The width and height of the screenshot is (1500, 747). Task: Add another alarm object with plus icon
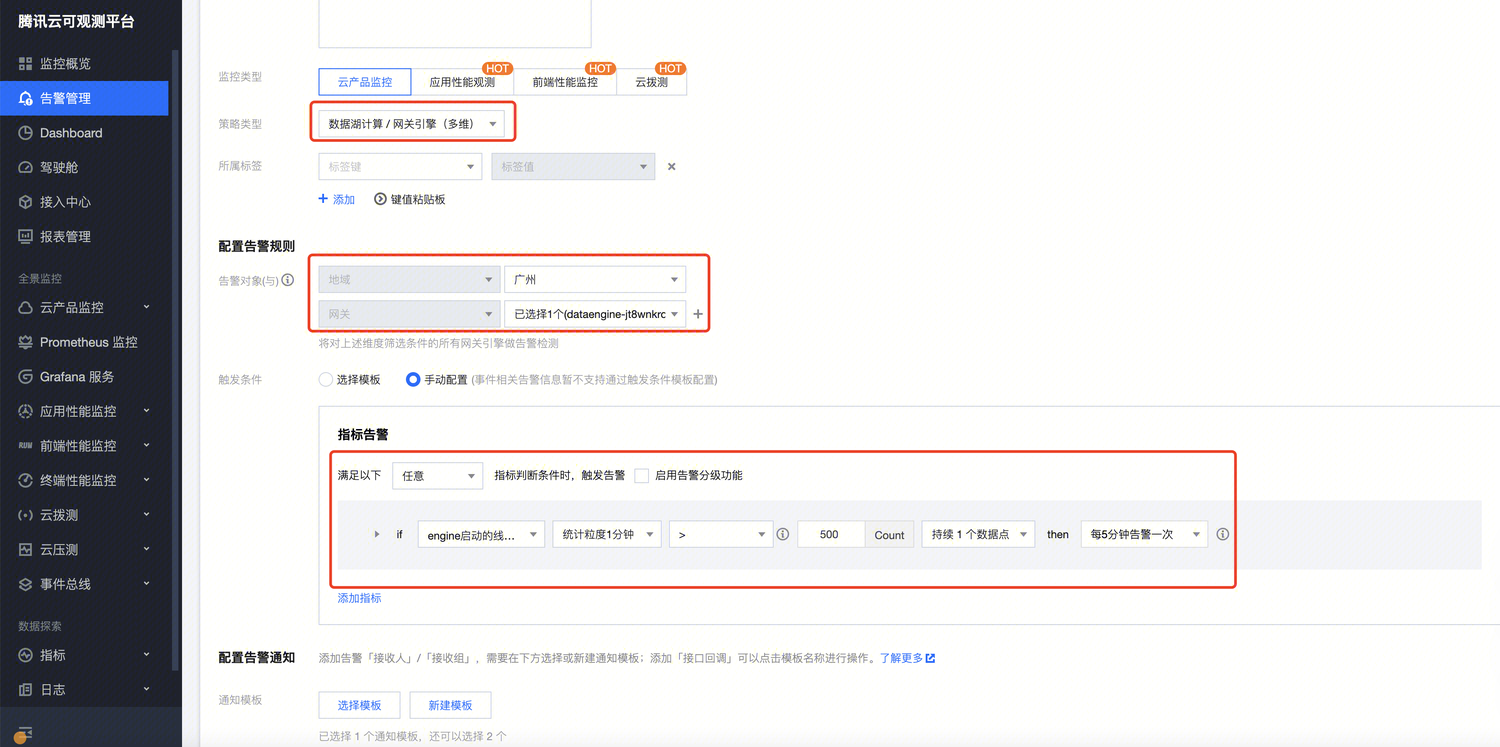point(698,314)
